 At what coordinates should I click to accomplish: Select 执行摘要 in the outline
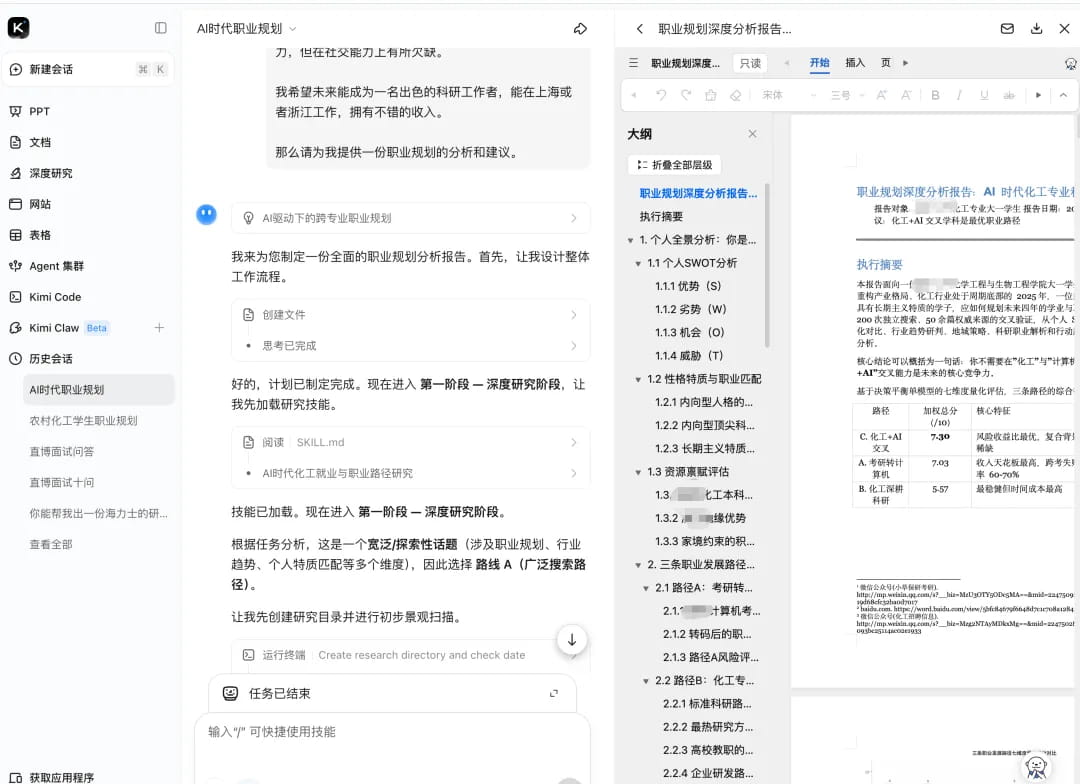[x=661, y=216]
